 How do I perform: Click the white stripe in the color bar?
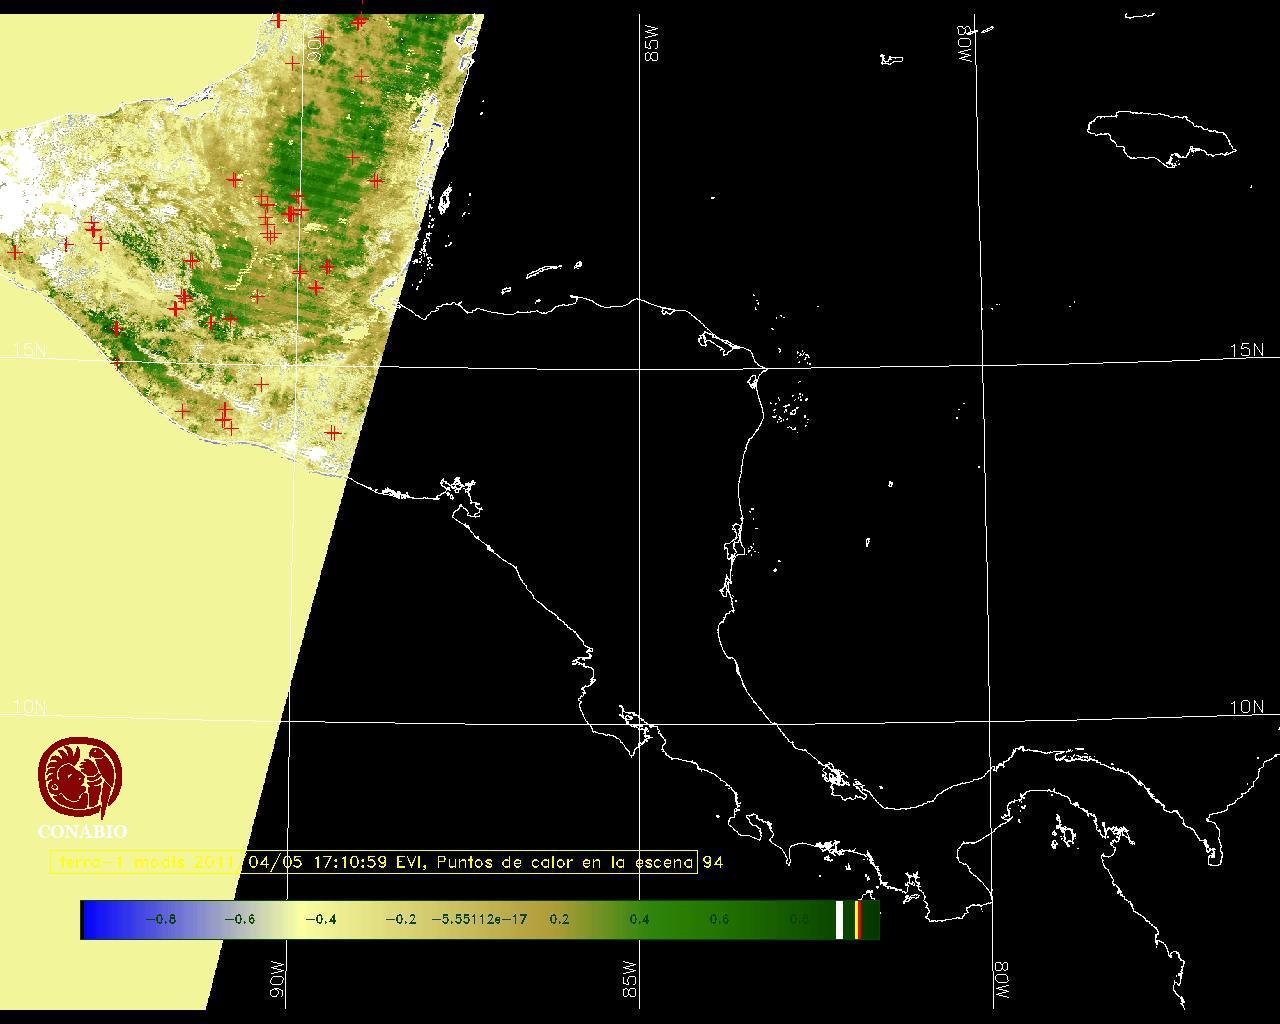[x=839, y=919]
